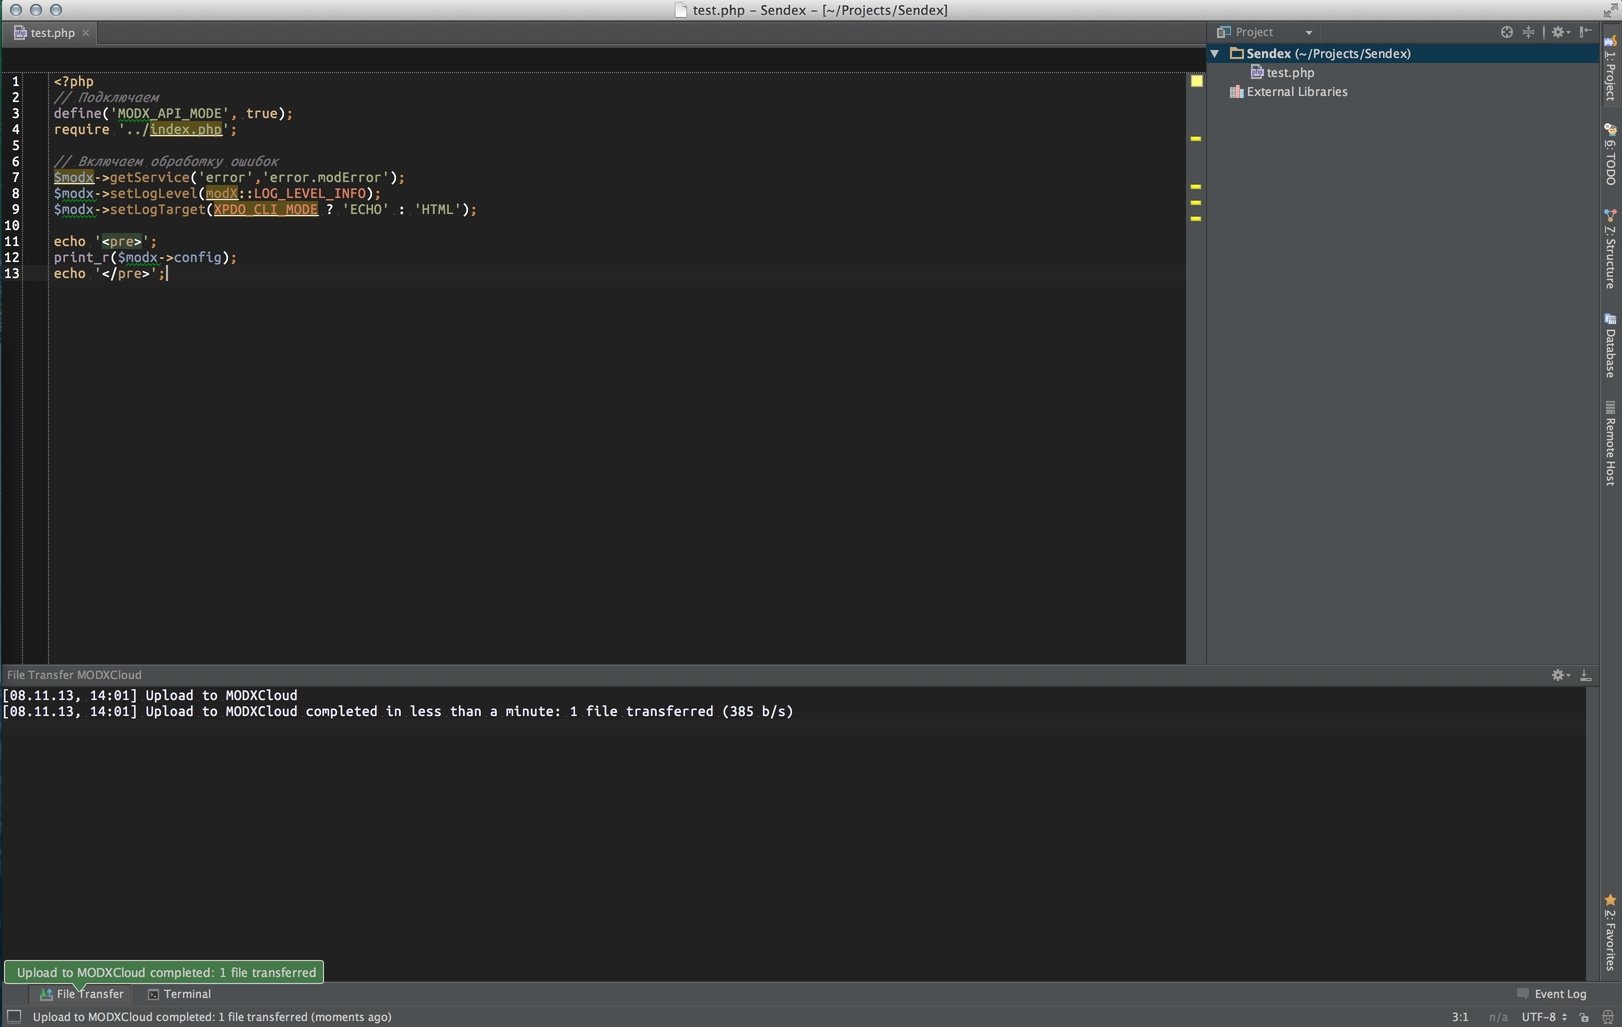Toggle tool window buttons in bottom-left corner
The width and height of the screenshot is (1622, 1027).
click(x=14, y=1017)
